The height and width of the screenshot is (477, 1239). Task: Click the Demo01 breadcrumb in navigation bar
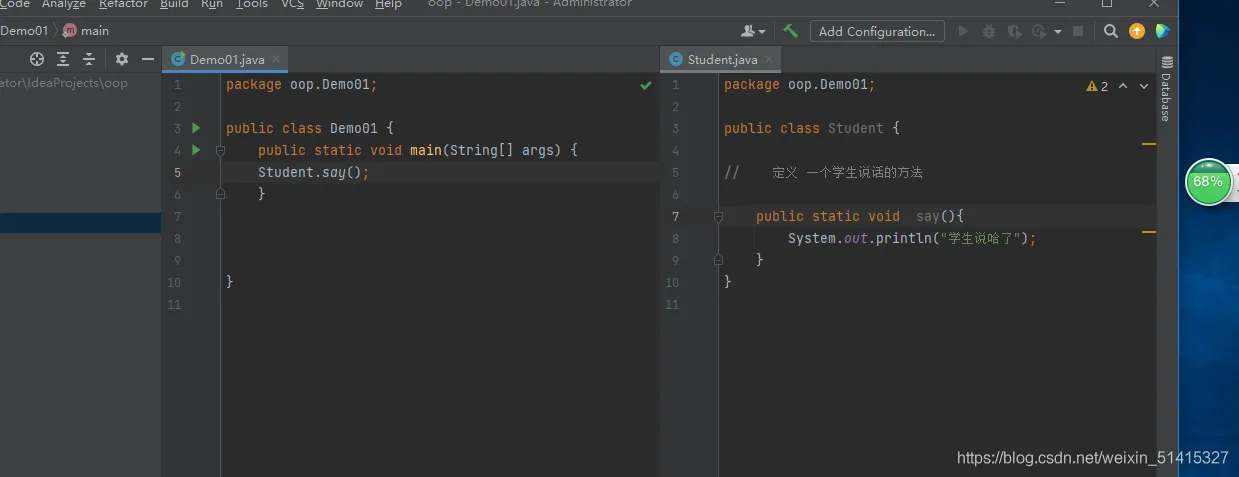tap(24, 31)
